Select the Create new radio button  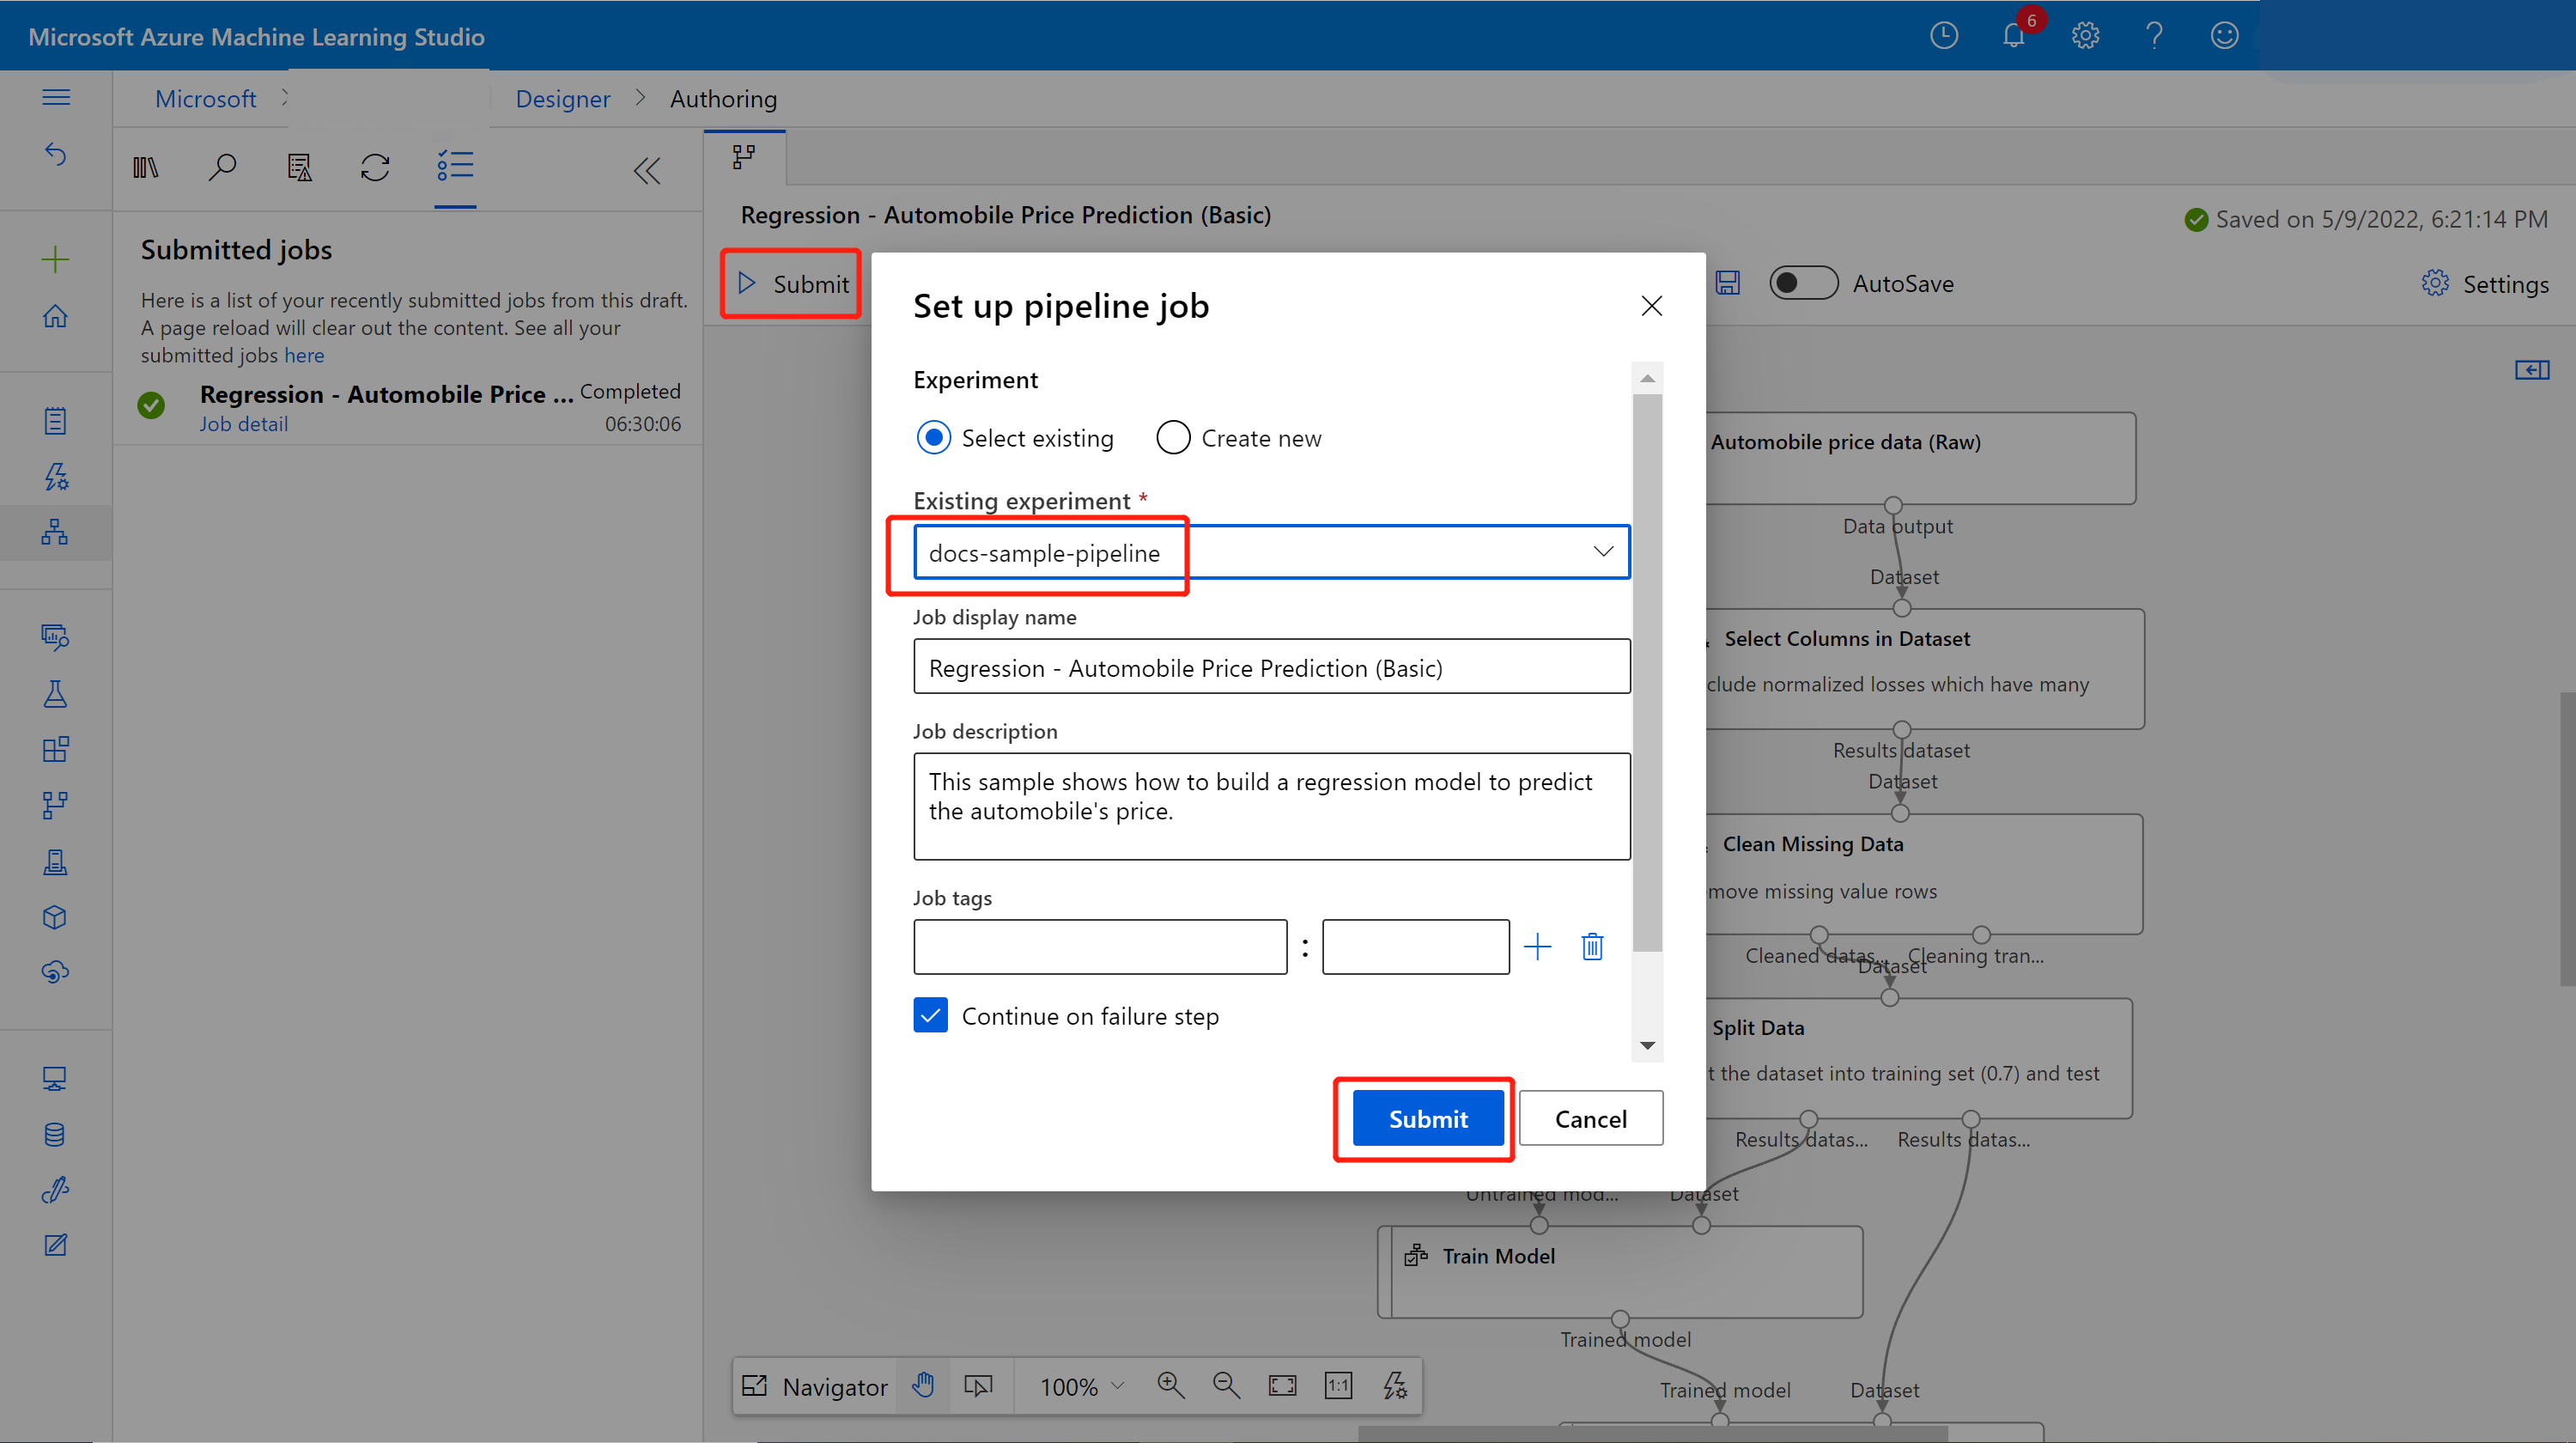coord(1173,438)
